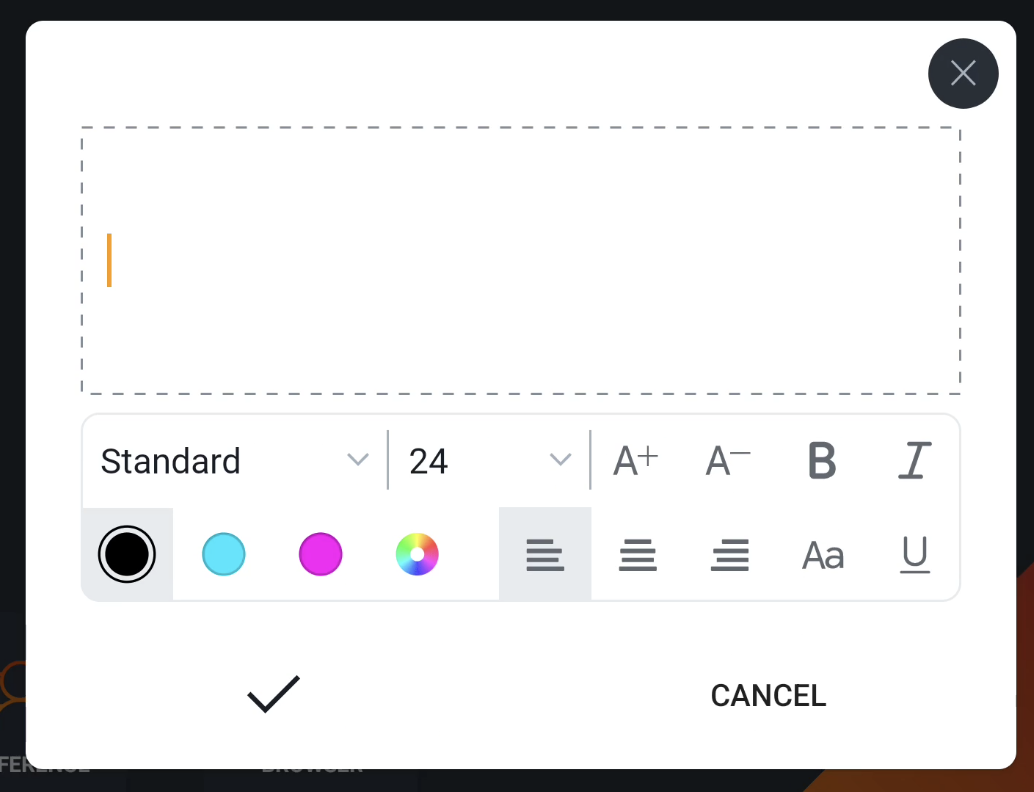Align text to the right
Viewport: 1034px width, 792px height.
(x=729, y=554)
